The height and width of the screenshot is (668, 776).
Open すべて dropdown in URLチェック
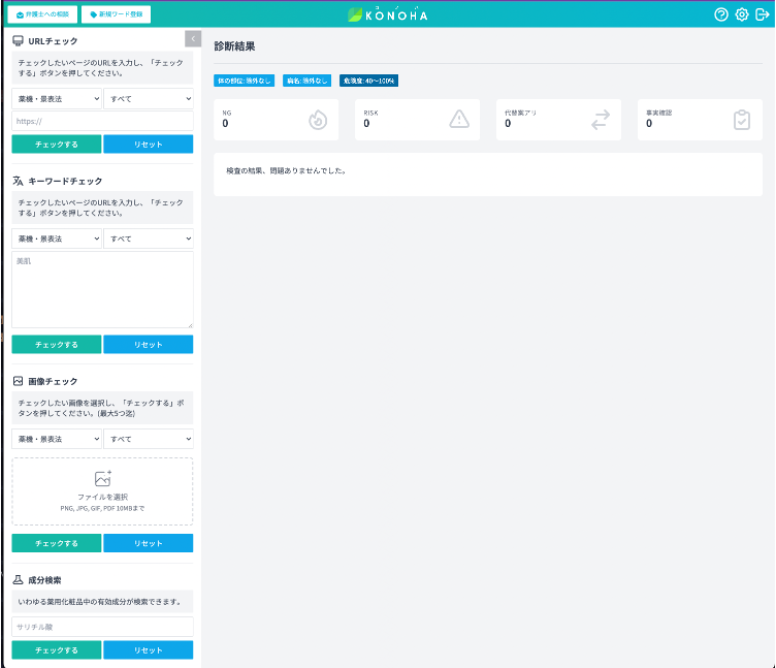(x=148, y=99)
